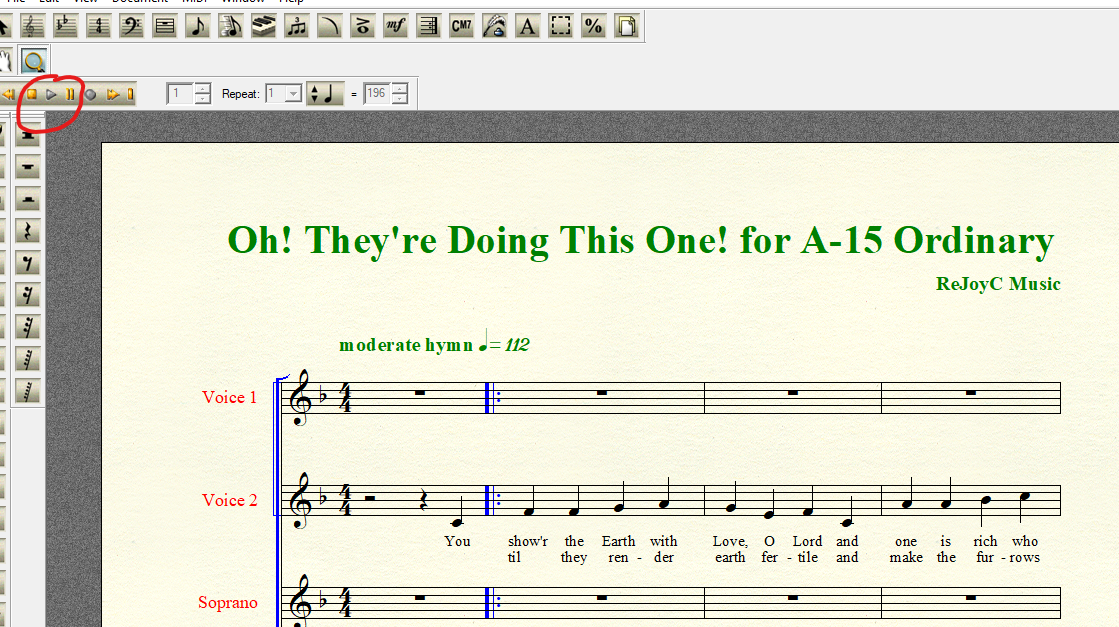This screenshot has width=1119, height=627.
Task: Open the Chord tool (CM7)
Action: point(461,27)
